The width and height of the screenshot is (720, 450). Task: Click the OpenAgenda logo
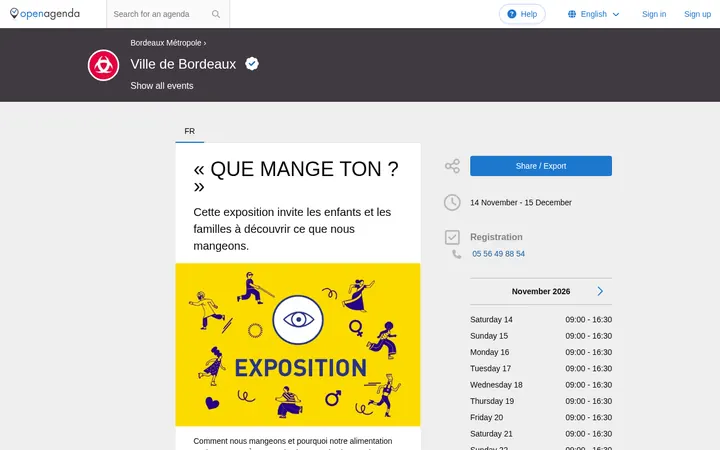coord(45,14)
